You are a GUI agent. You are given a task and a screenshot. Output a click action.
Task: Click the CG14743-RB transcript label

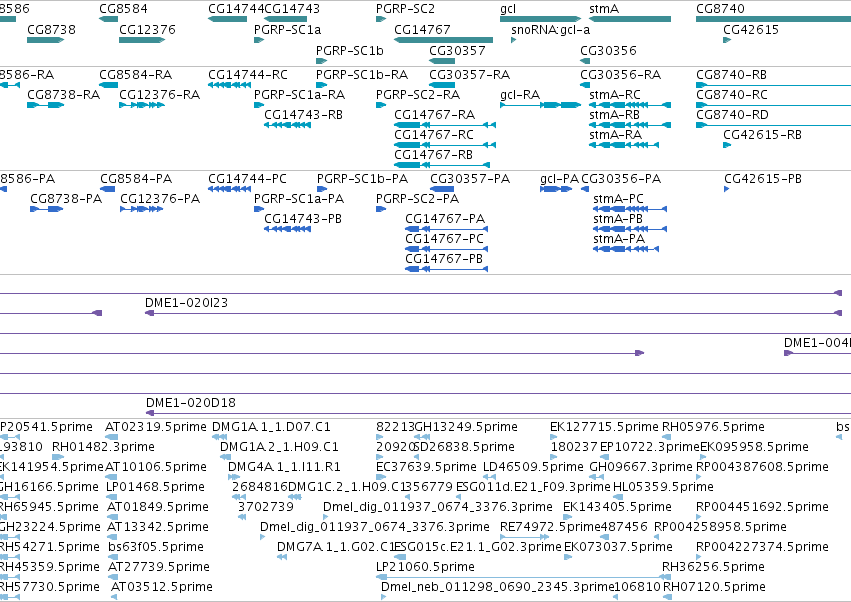point(303,115)
